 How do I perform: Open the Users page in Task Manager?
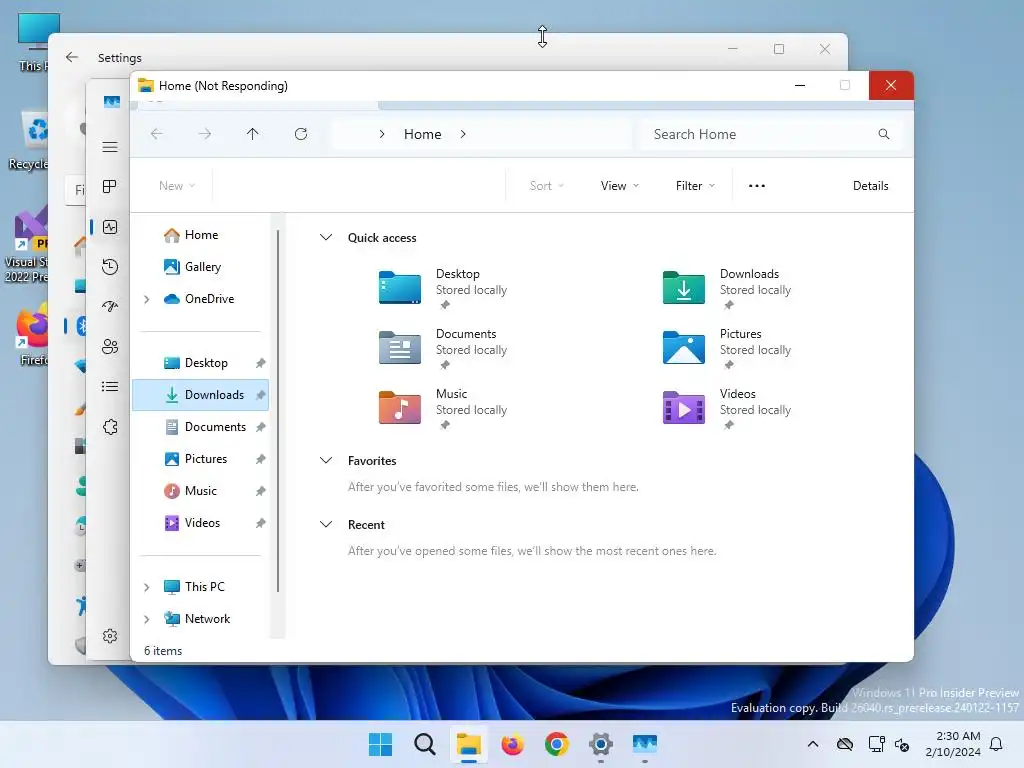point(110,347)
